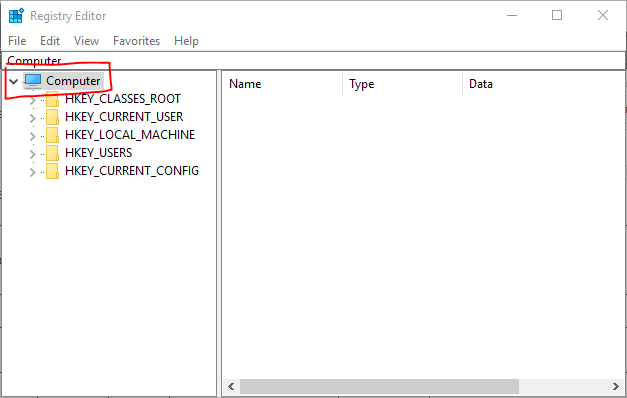Select HKEY_LOCAL_MACHINE text in tree
Image resolution: width=627 pixels, height=398 pixels.
pos(130,135)
